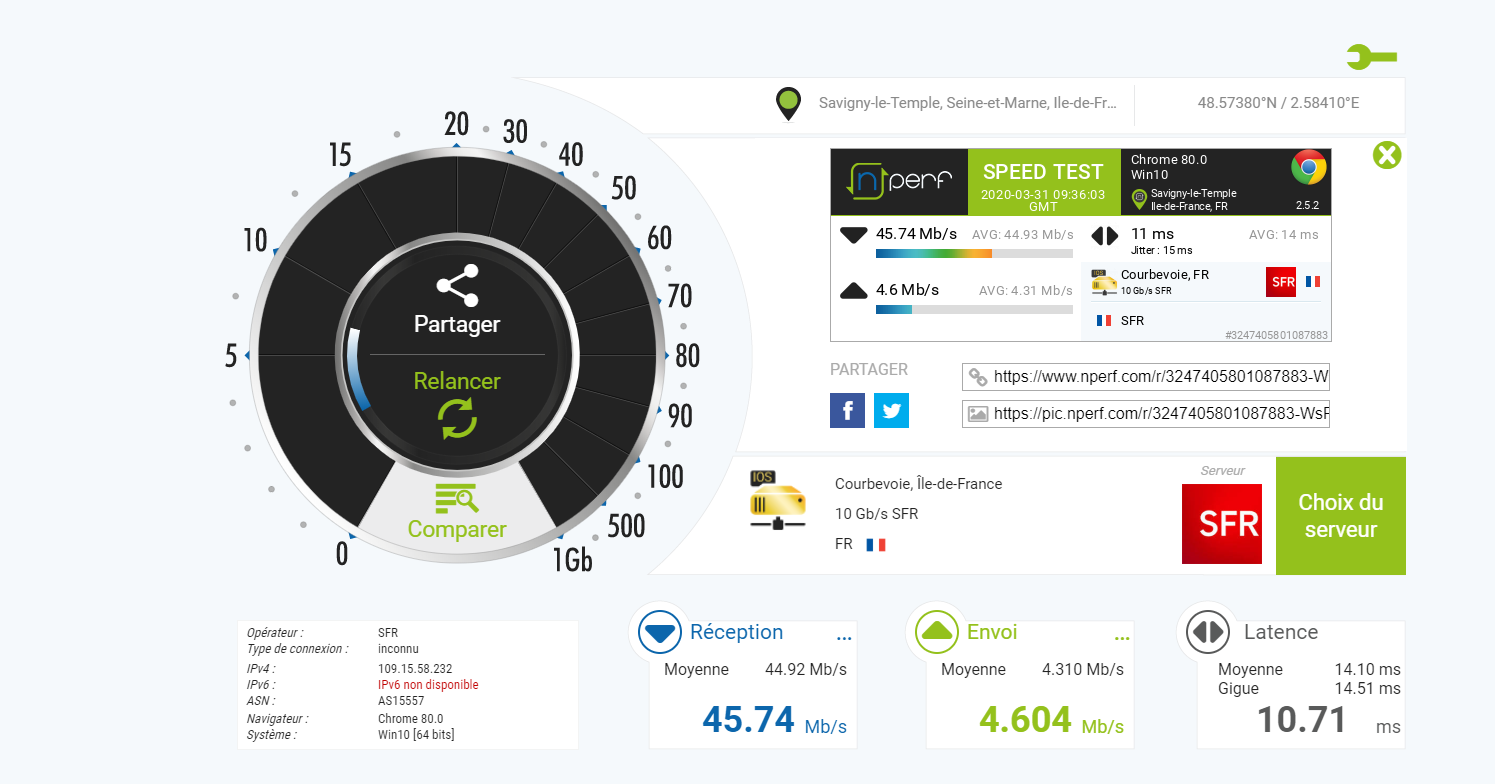Image resolution: width=1495 pixels, height=784 pixels.
Task: Close the speed test result panel
Action: tap(1387, 155)
